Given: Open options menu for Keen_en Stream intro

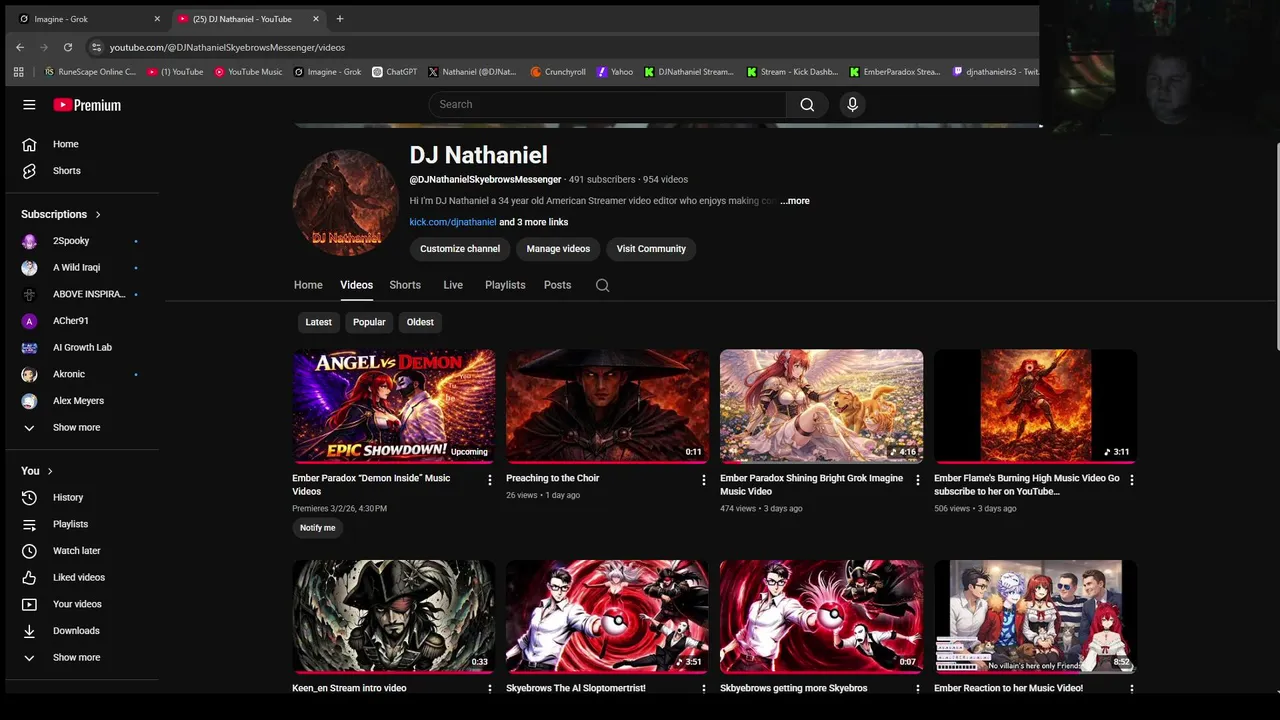Looking at the screenshot, I should tap(489, 689).
